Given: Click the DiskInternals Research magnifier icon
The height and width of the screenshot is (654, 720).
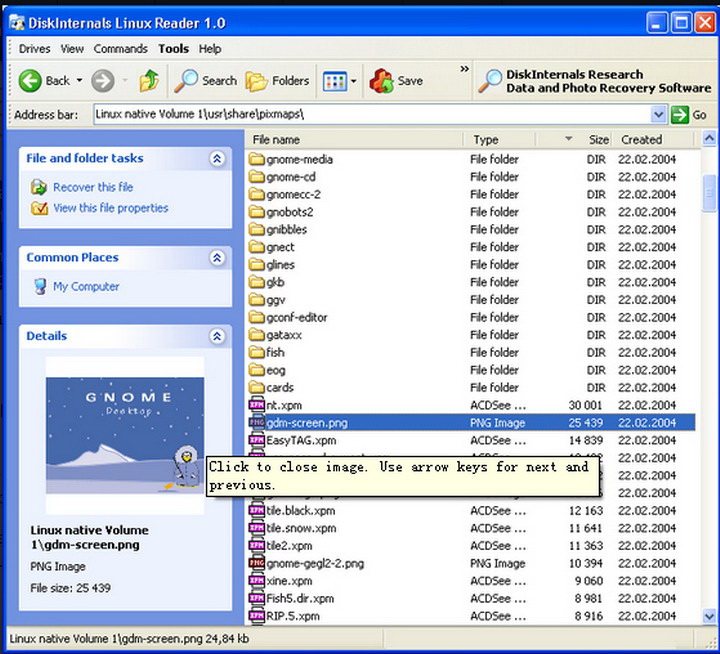Looking at the screenshot, I should click(x=489, y=81).
